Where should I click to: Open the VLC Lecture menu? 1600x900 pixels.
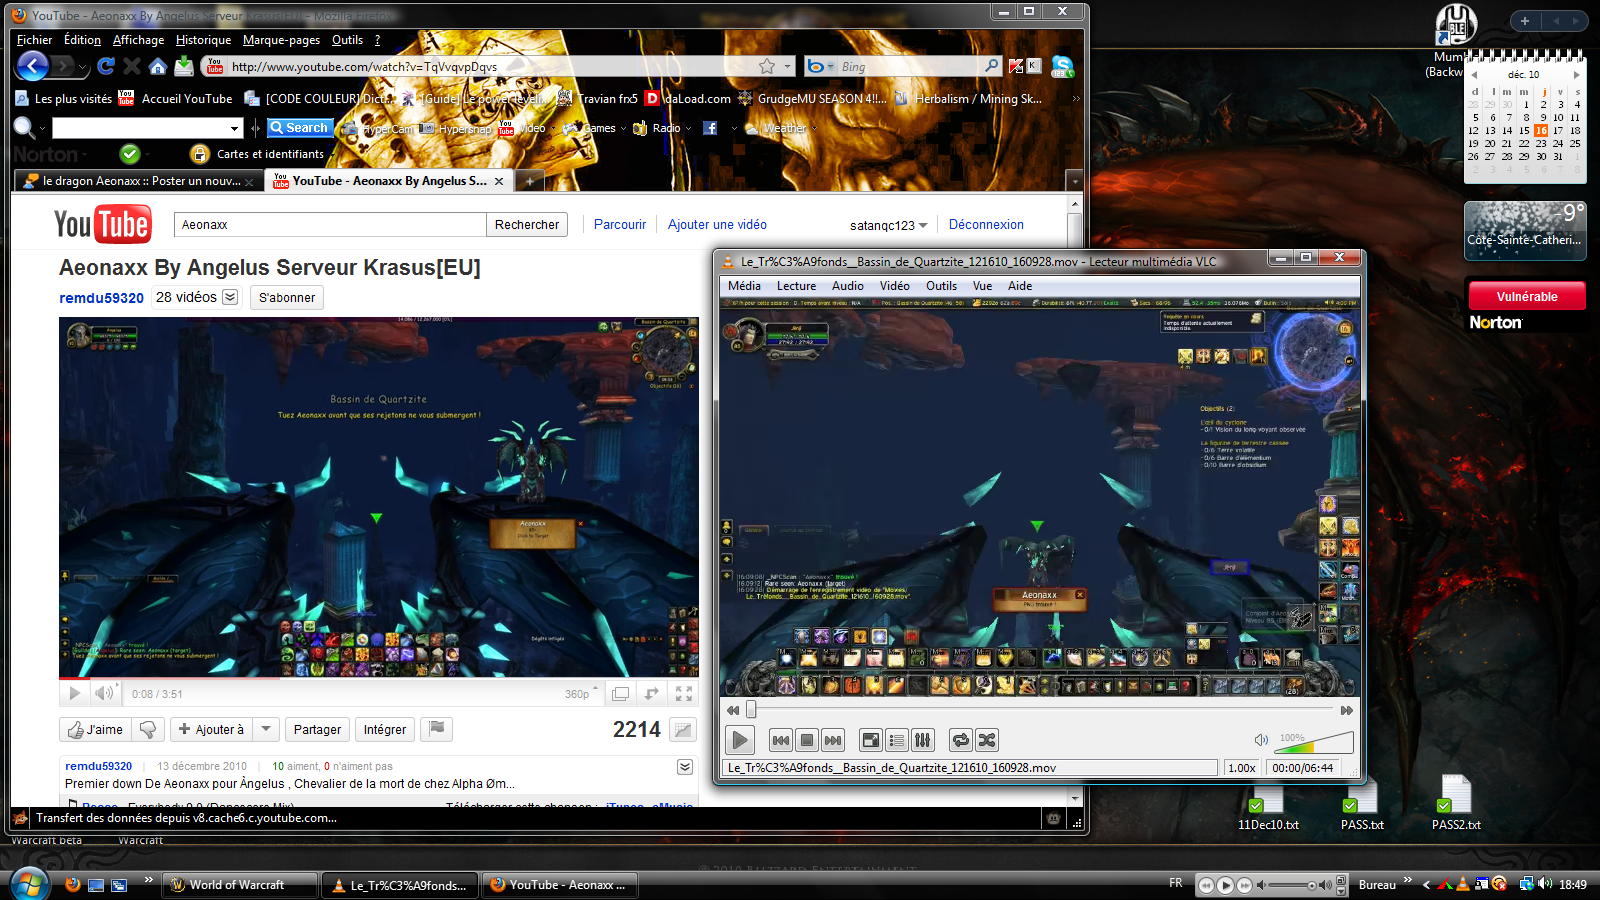pyautogui.click(x=796, y=286)
